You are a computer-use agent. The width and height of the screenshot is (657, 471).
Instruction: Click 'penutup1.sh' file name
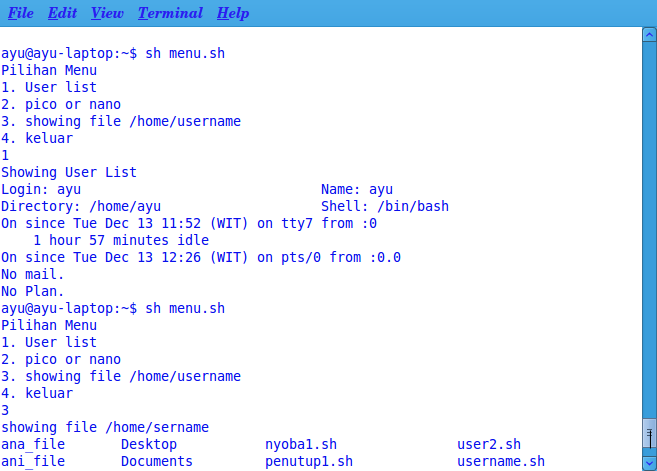tap(309, 461)
